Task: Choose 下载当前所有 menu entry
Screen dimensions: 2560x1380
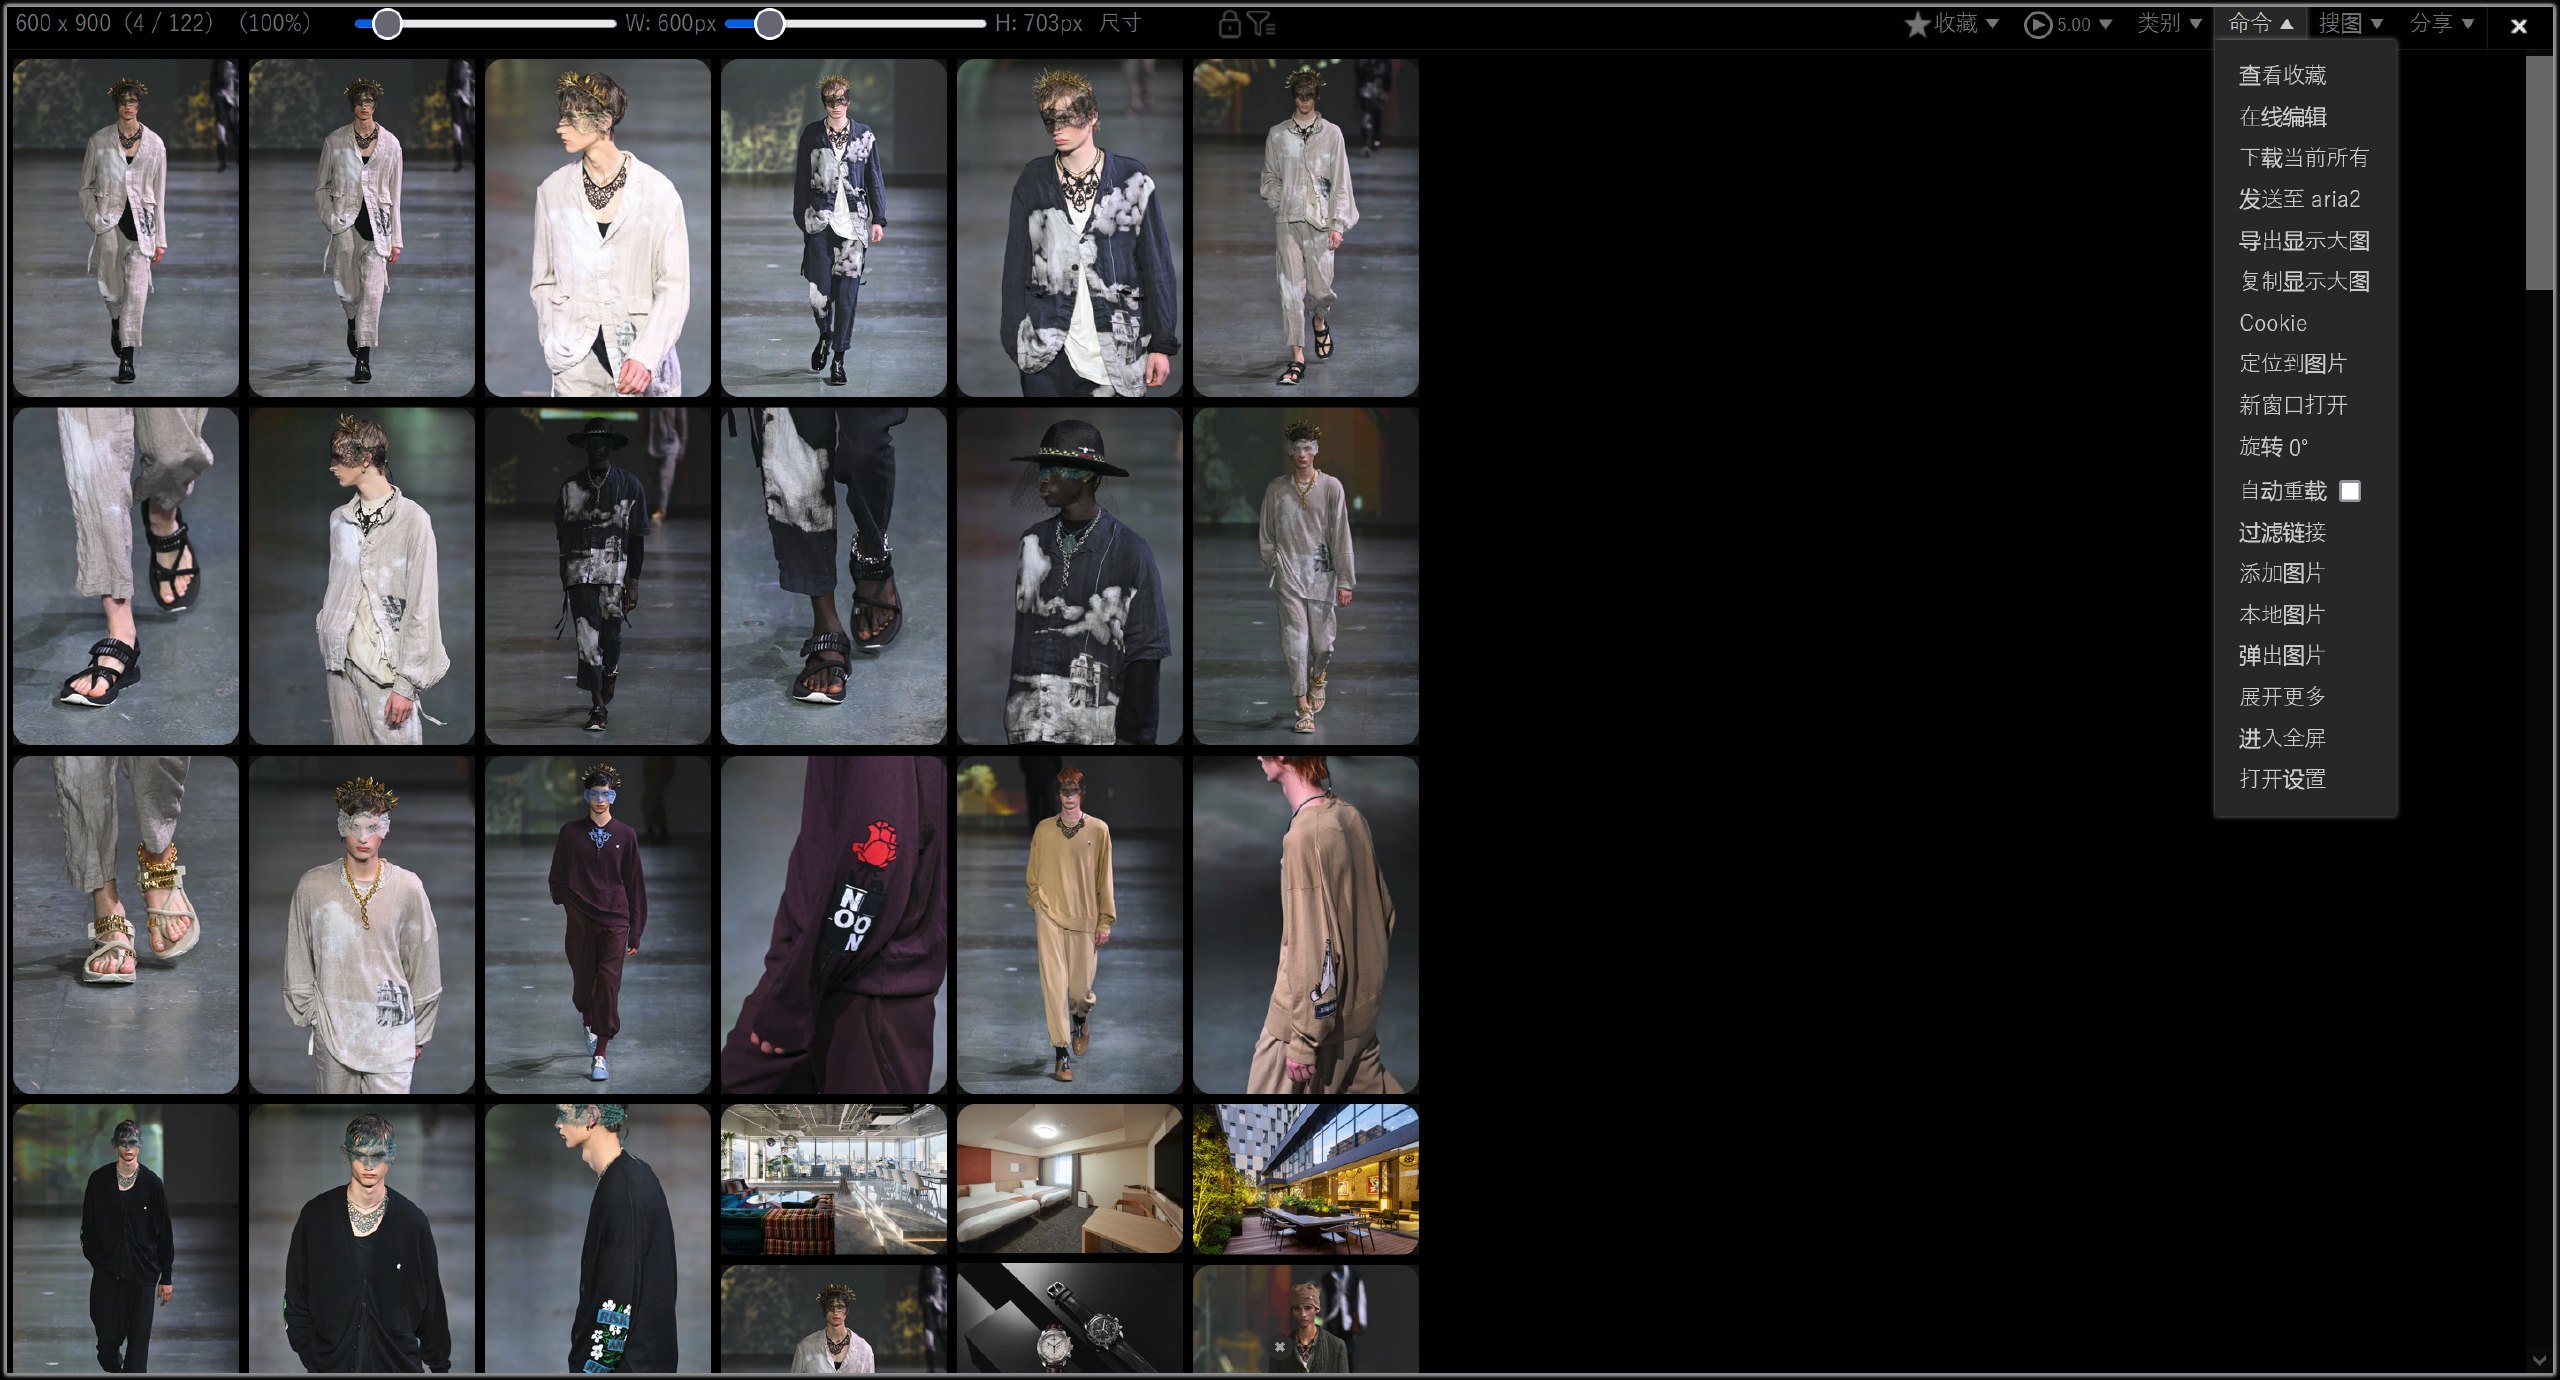Action: tap(2304, 158)
